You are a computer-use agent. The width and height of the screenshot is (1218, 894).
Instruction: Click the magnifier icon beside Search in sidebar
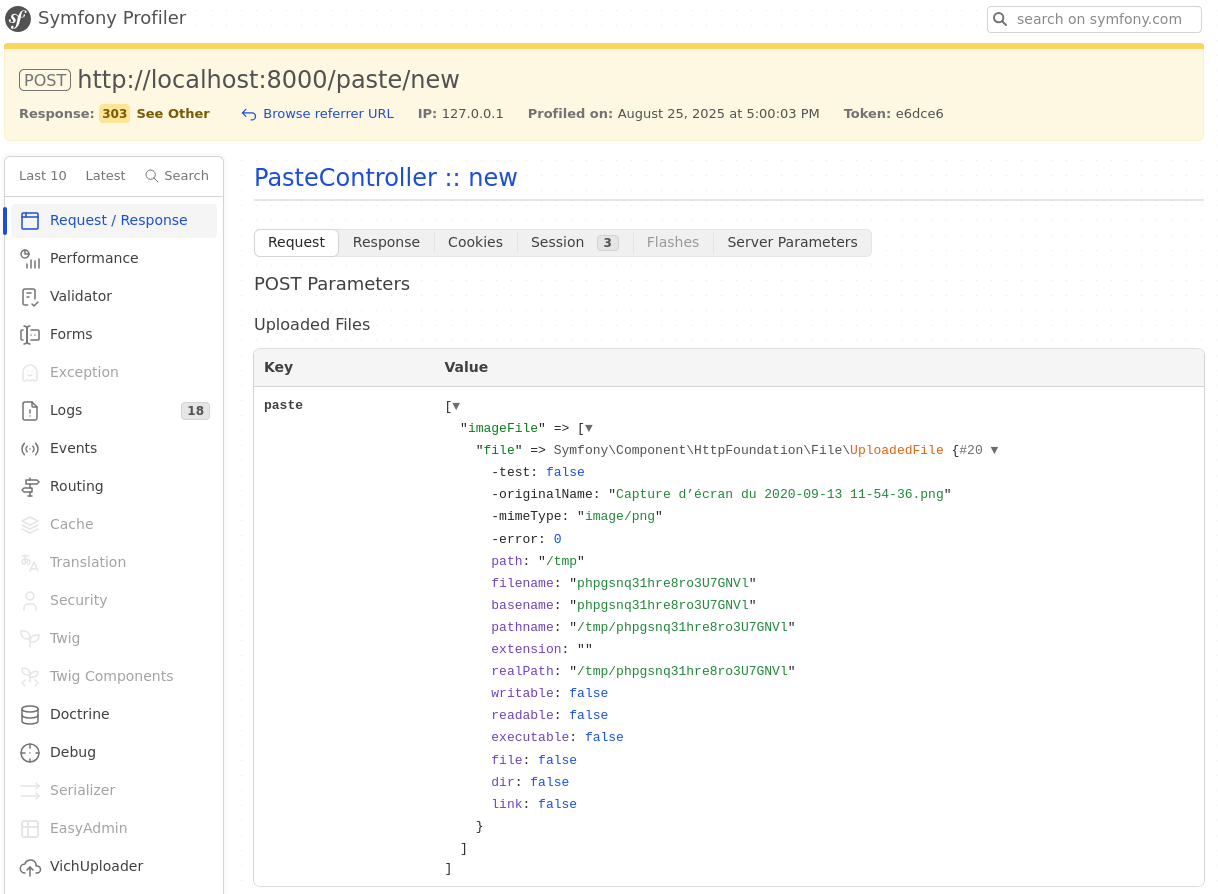[152, 176]
